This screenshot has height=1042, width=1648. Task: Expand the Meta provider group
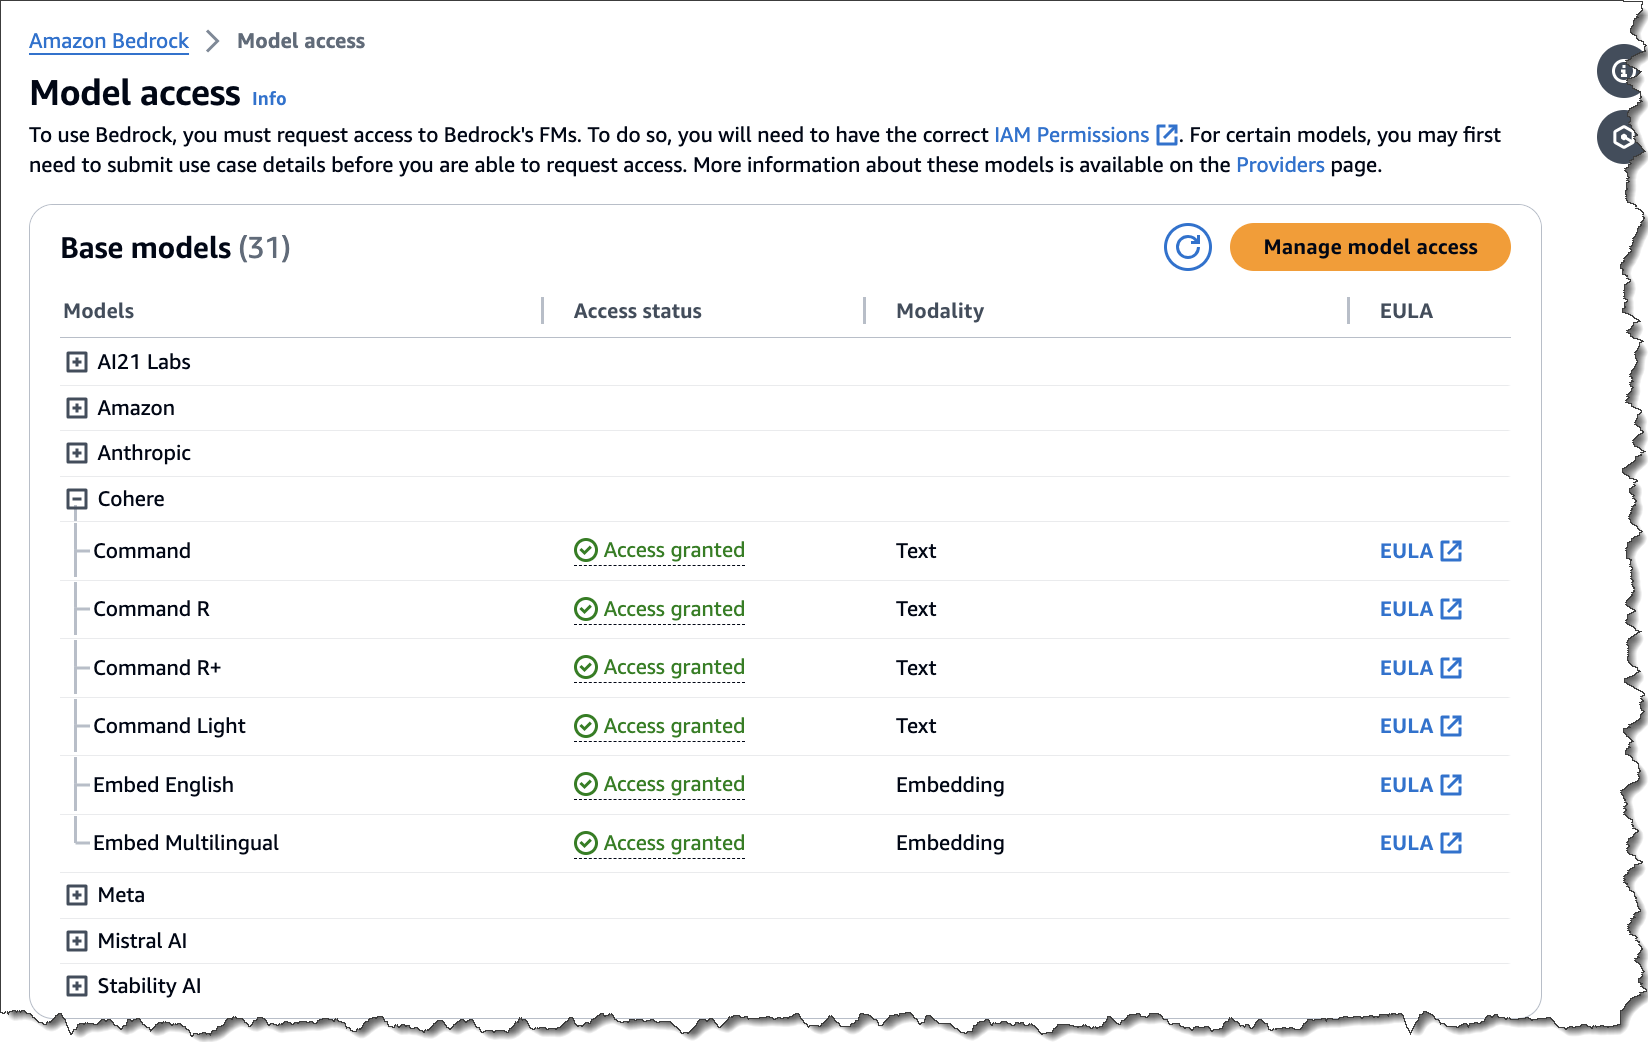[x=77, y=895]
